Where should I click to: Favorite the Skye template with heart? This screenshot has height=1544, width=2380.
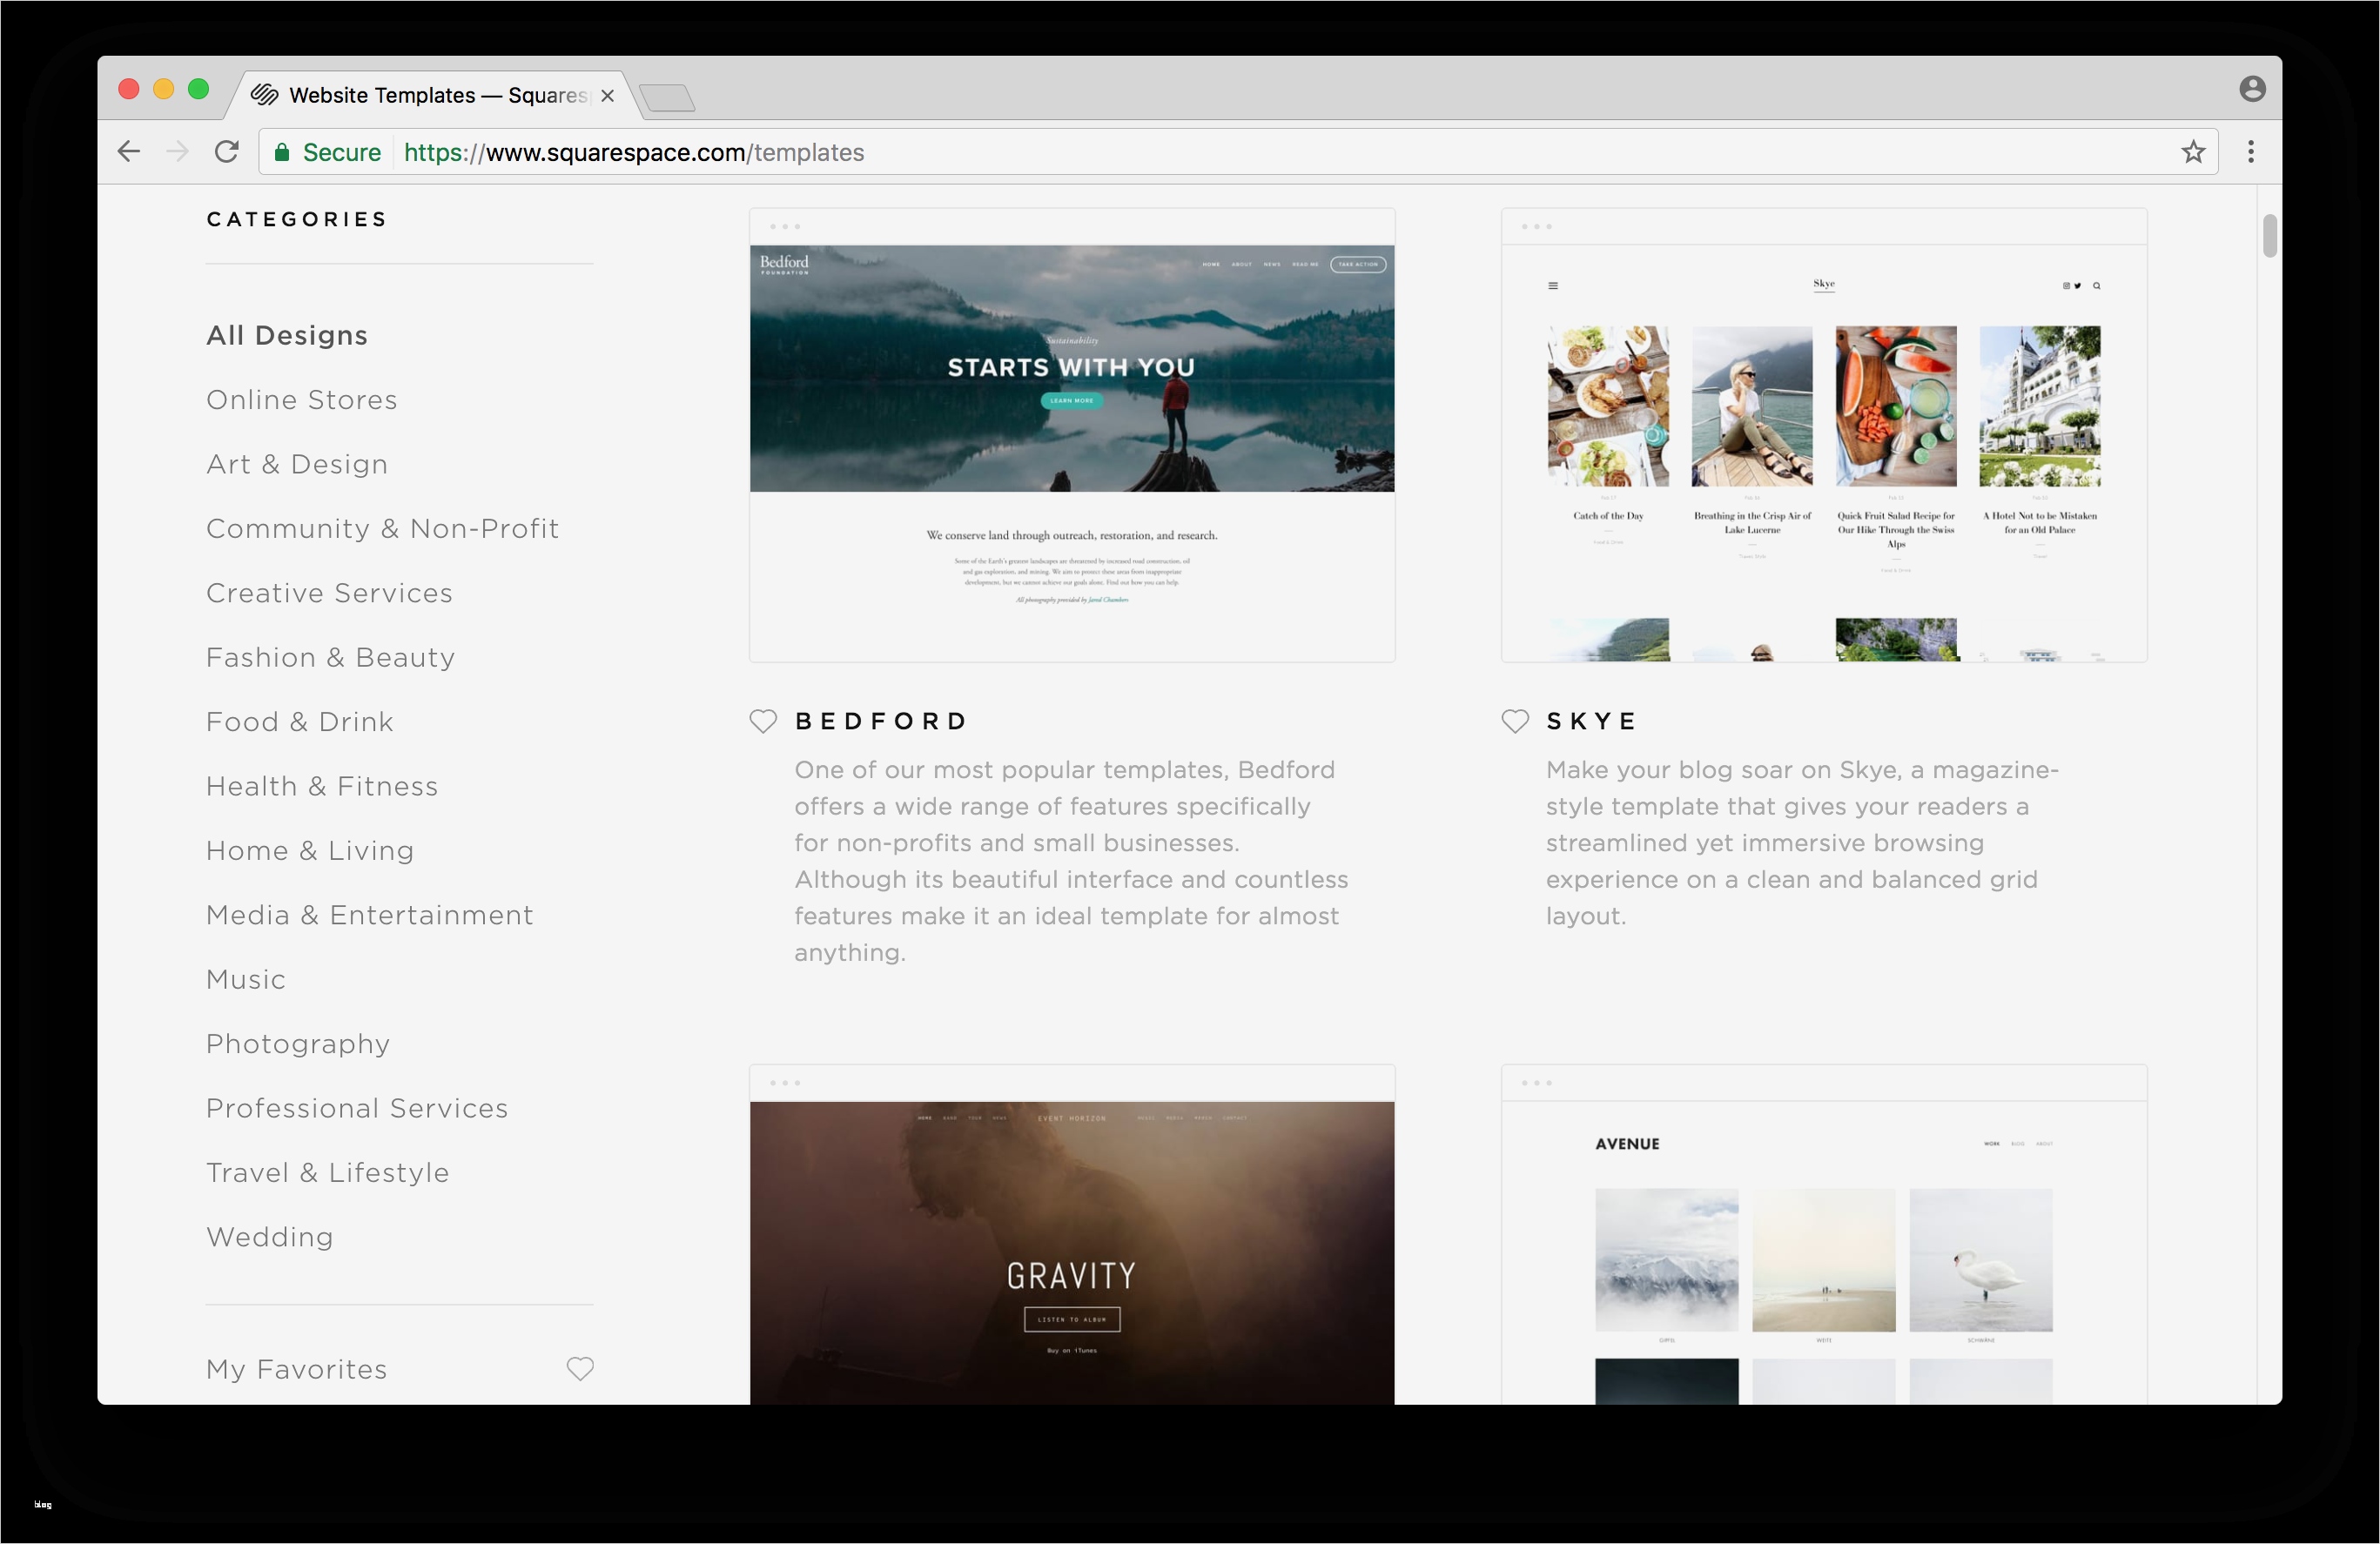point(1515,721)
